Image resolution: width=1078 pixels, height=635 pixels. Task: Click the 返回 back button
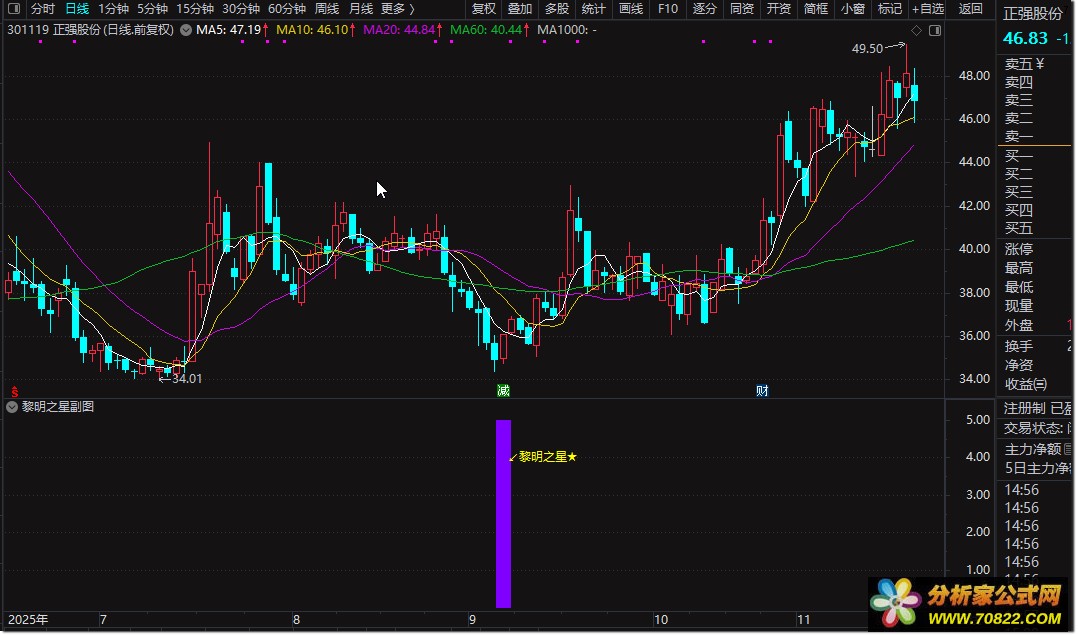click(970, 9)
